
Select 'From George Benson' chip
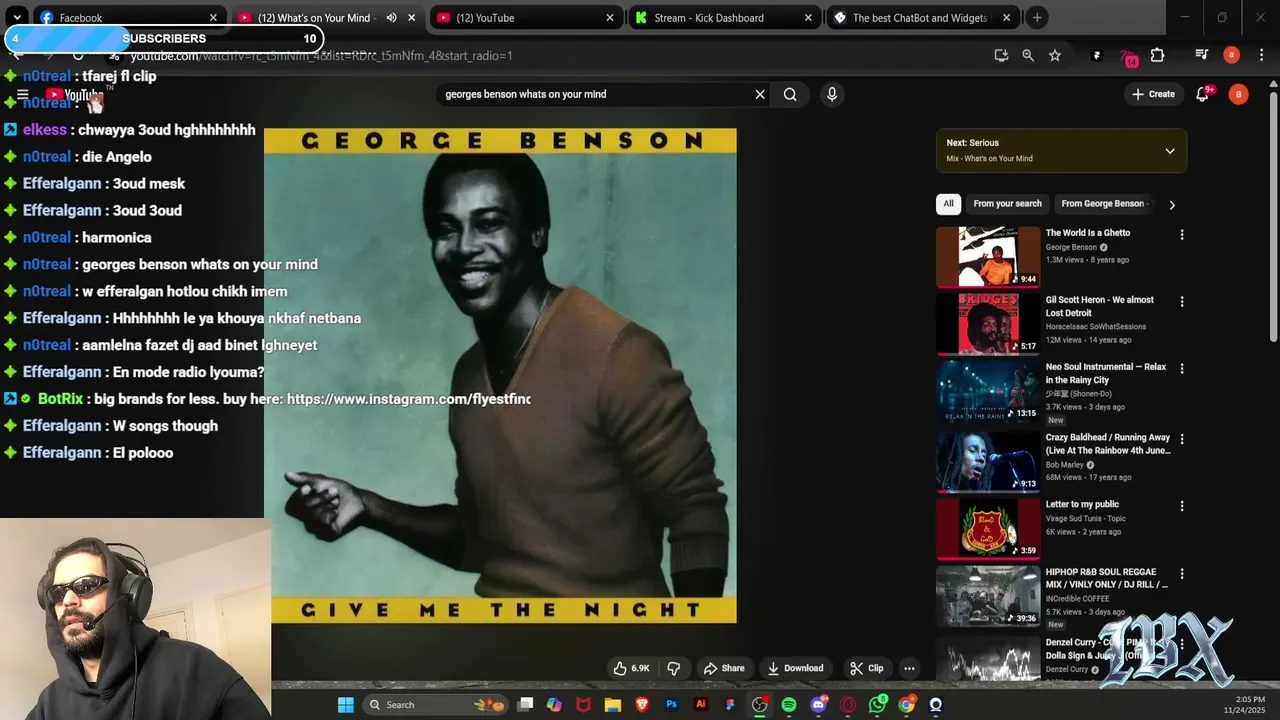1103,204
